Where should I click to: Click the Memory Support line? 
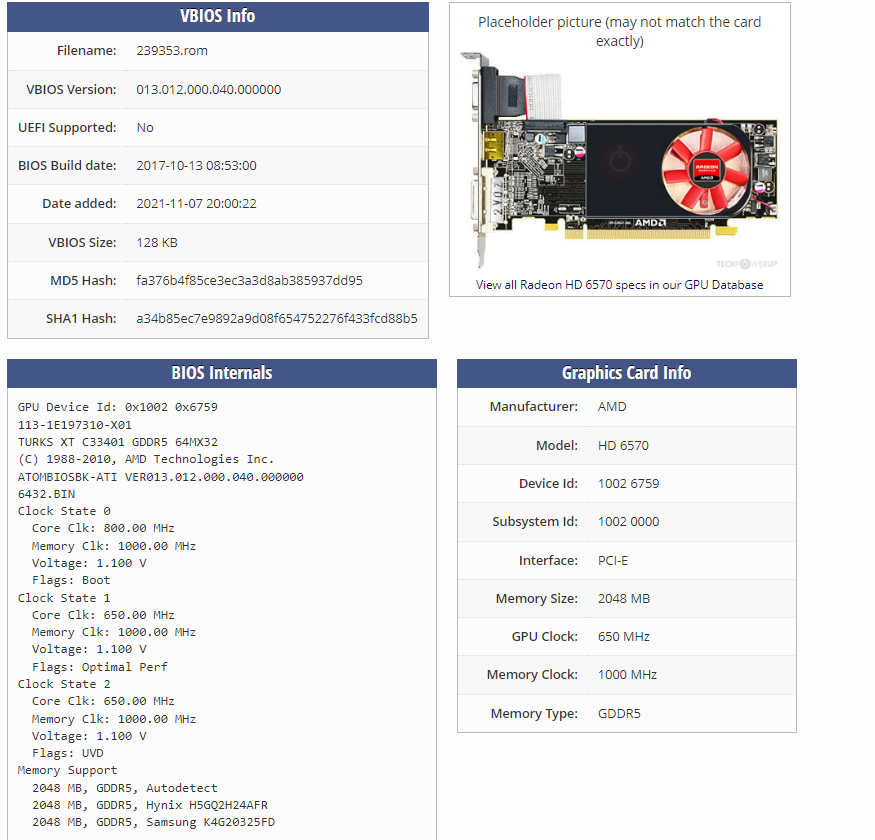(x=68, y=771)
